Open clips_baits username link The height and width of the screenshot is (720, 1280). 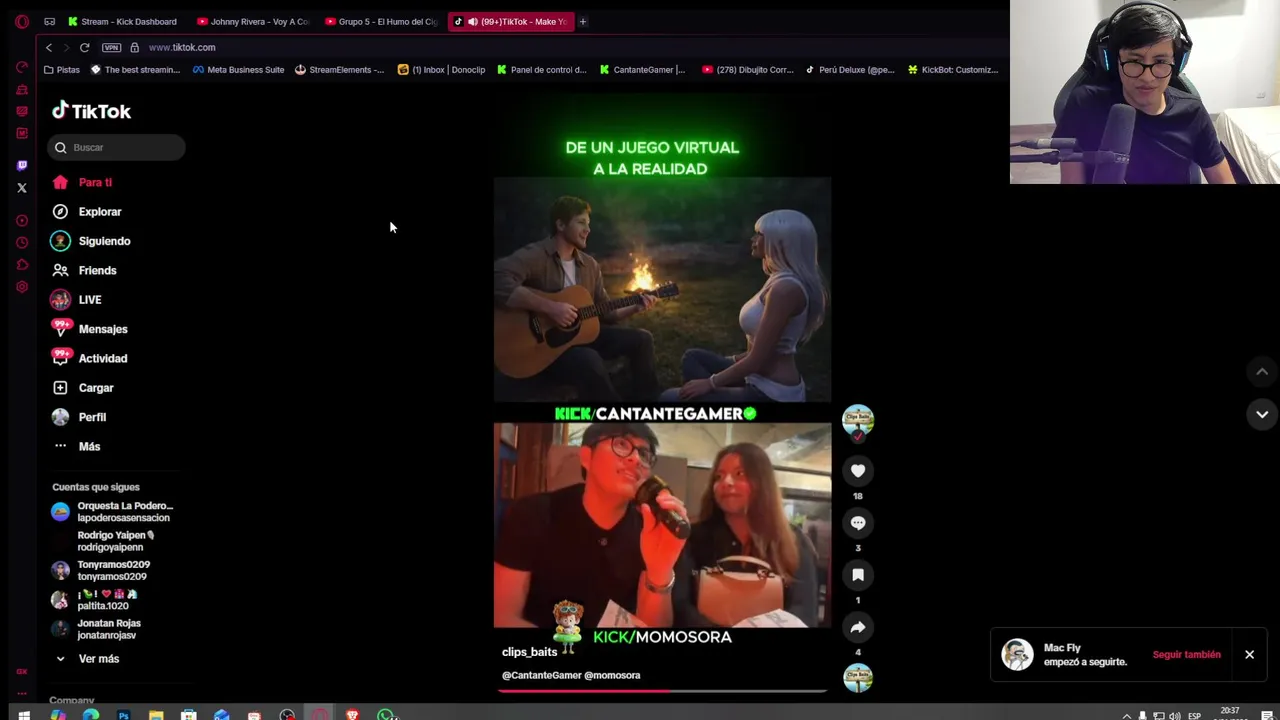pyautogui.click(x=529, y=652)
